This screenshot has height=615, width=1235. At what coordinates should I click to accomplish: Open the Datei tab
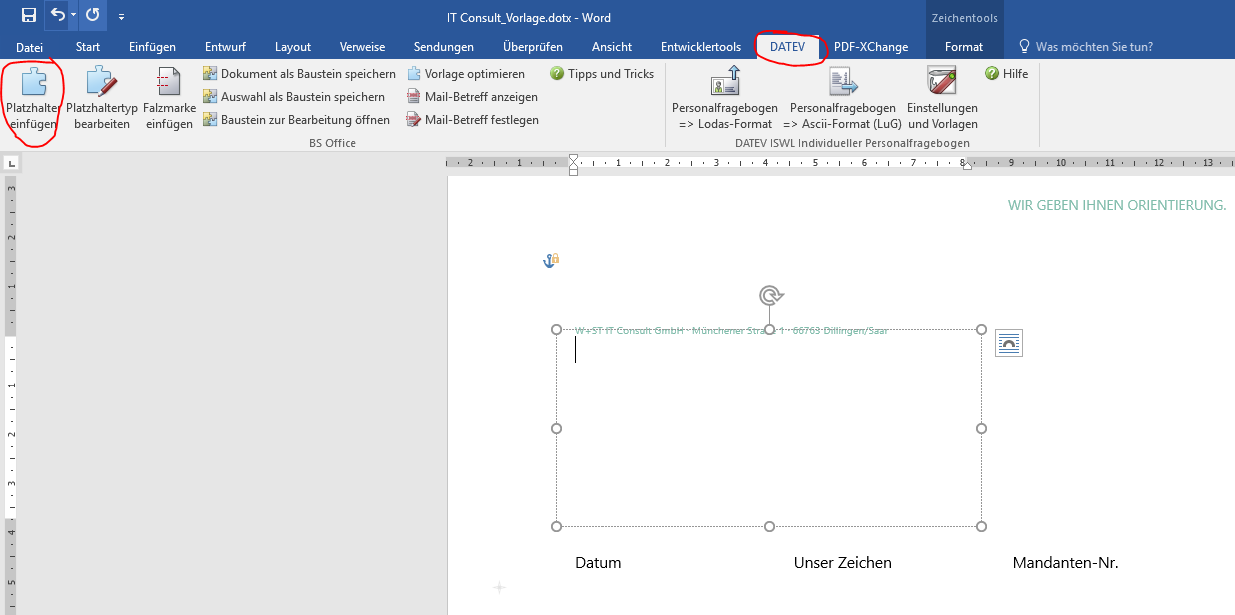(30, 47)
